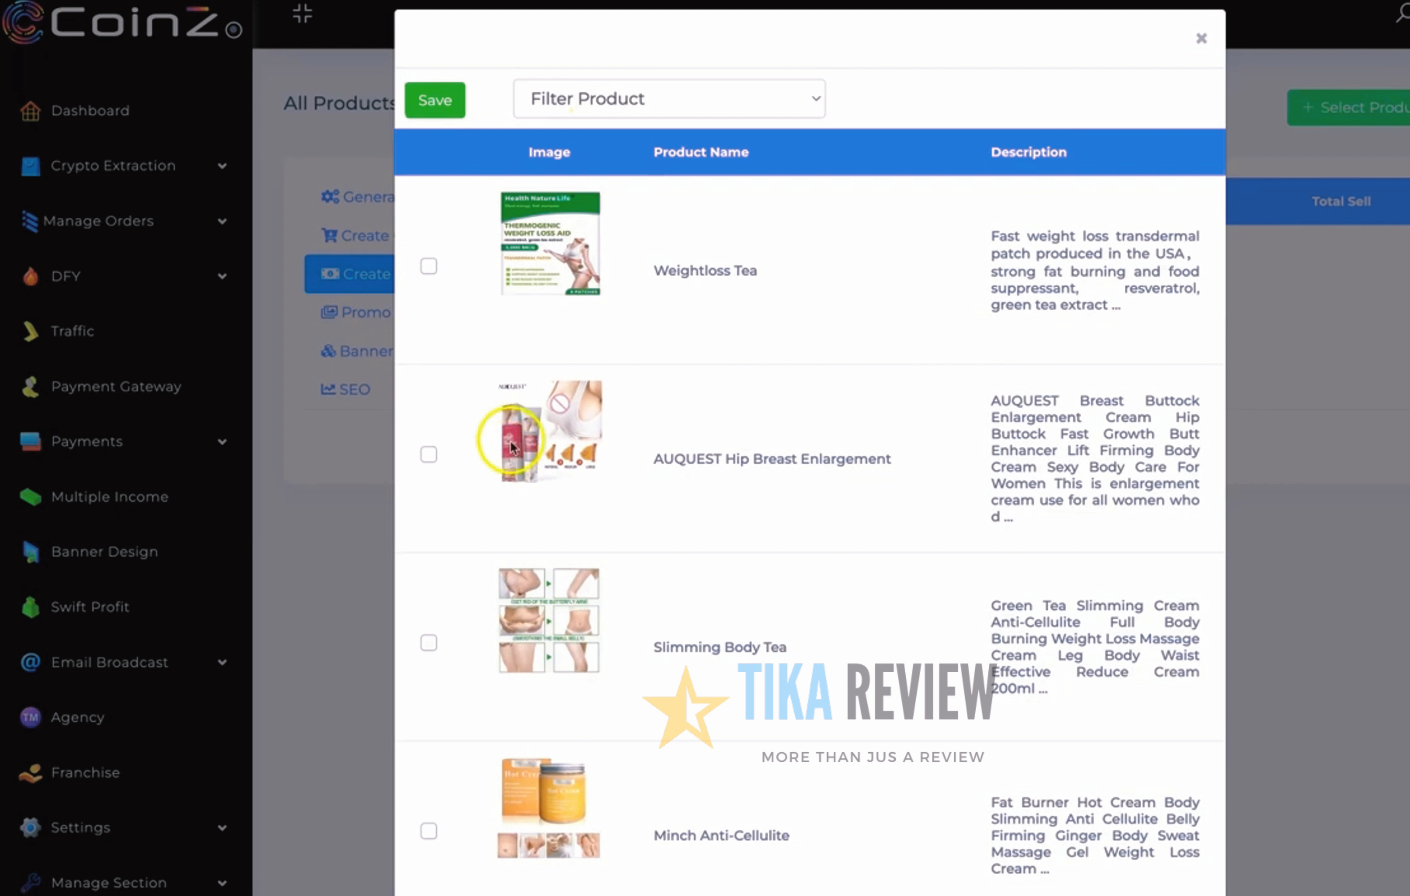The image size is (1410, 896).
Task: Click the Banner Design icon
Action: tap(30, 552)
